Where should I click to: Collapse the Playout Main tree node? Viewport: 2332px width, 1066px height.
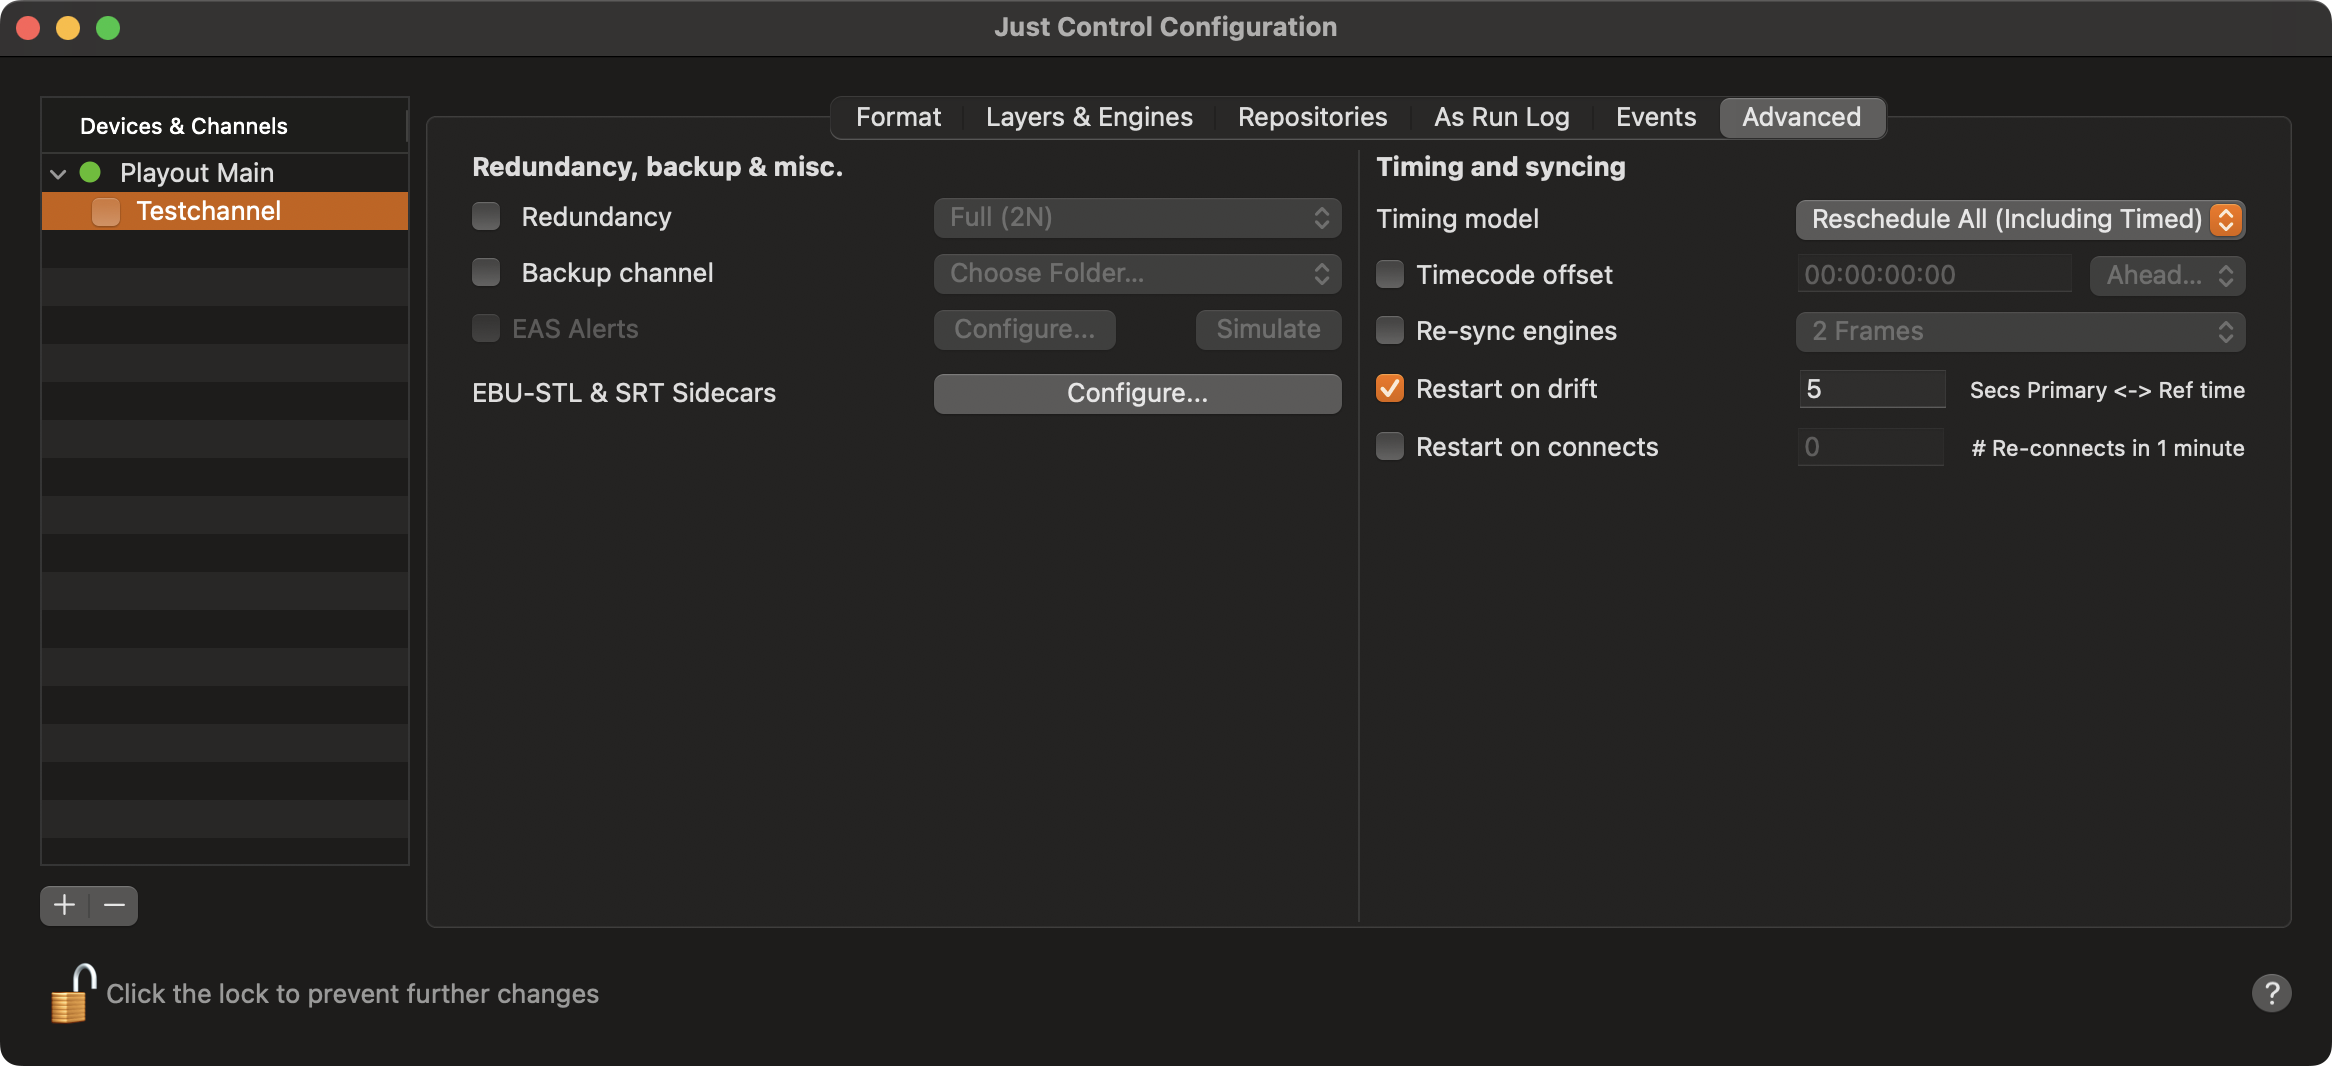pos(58,173)
